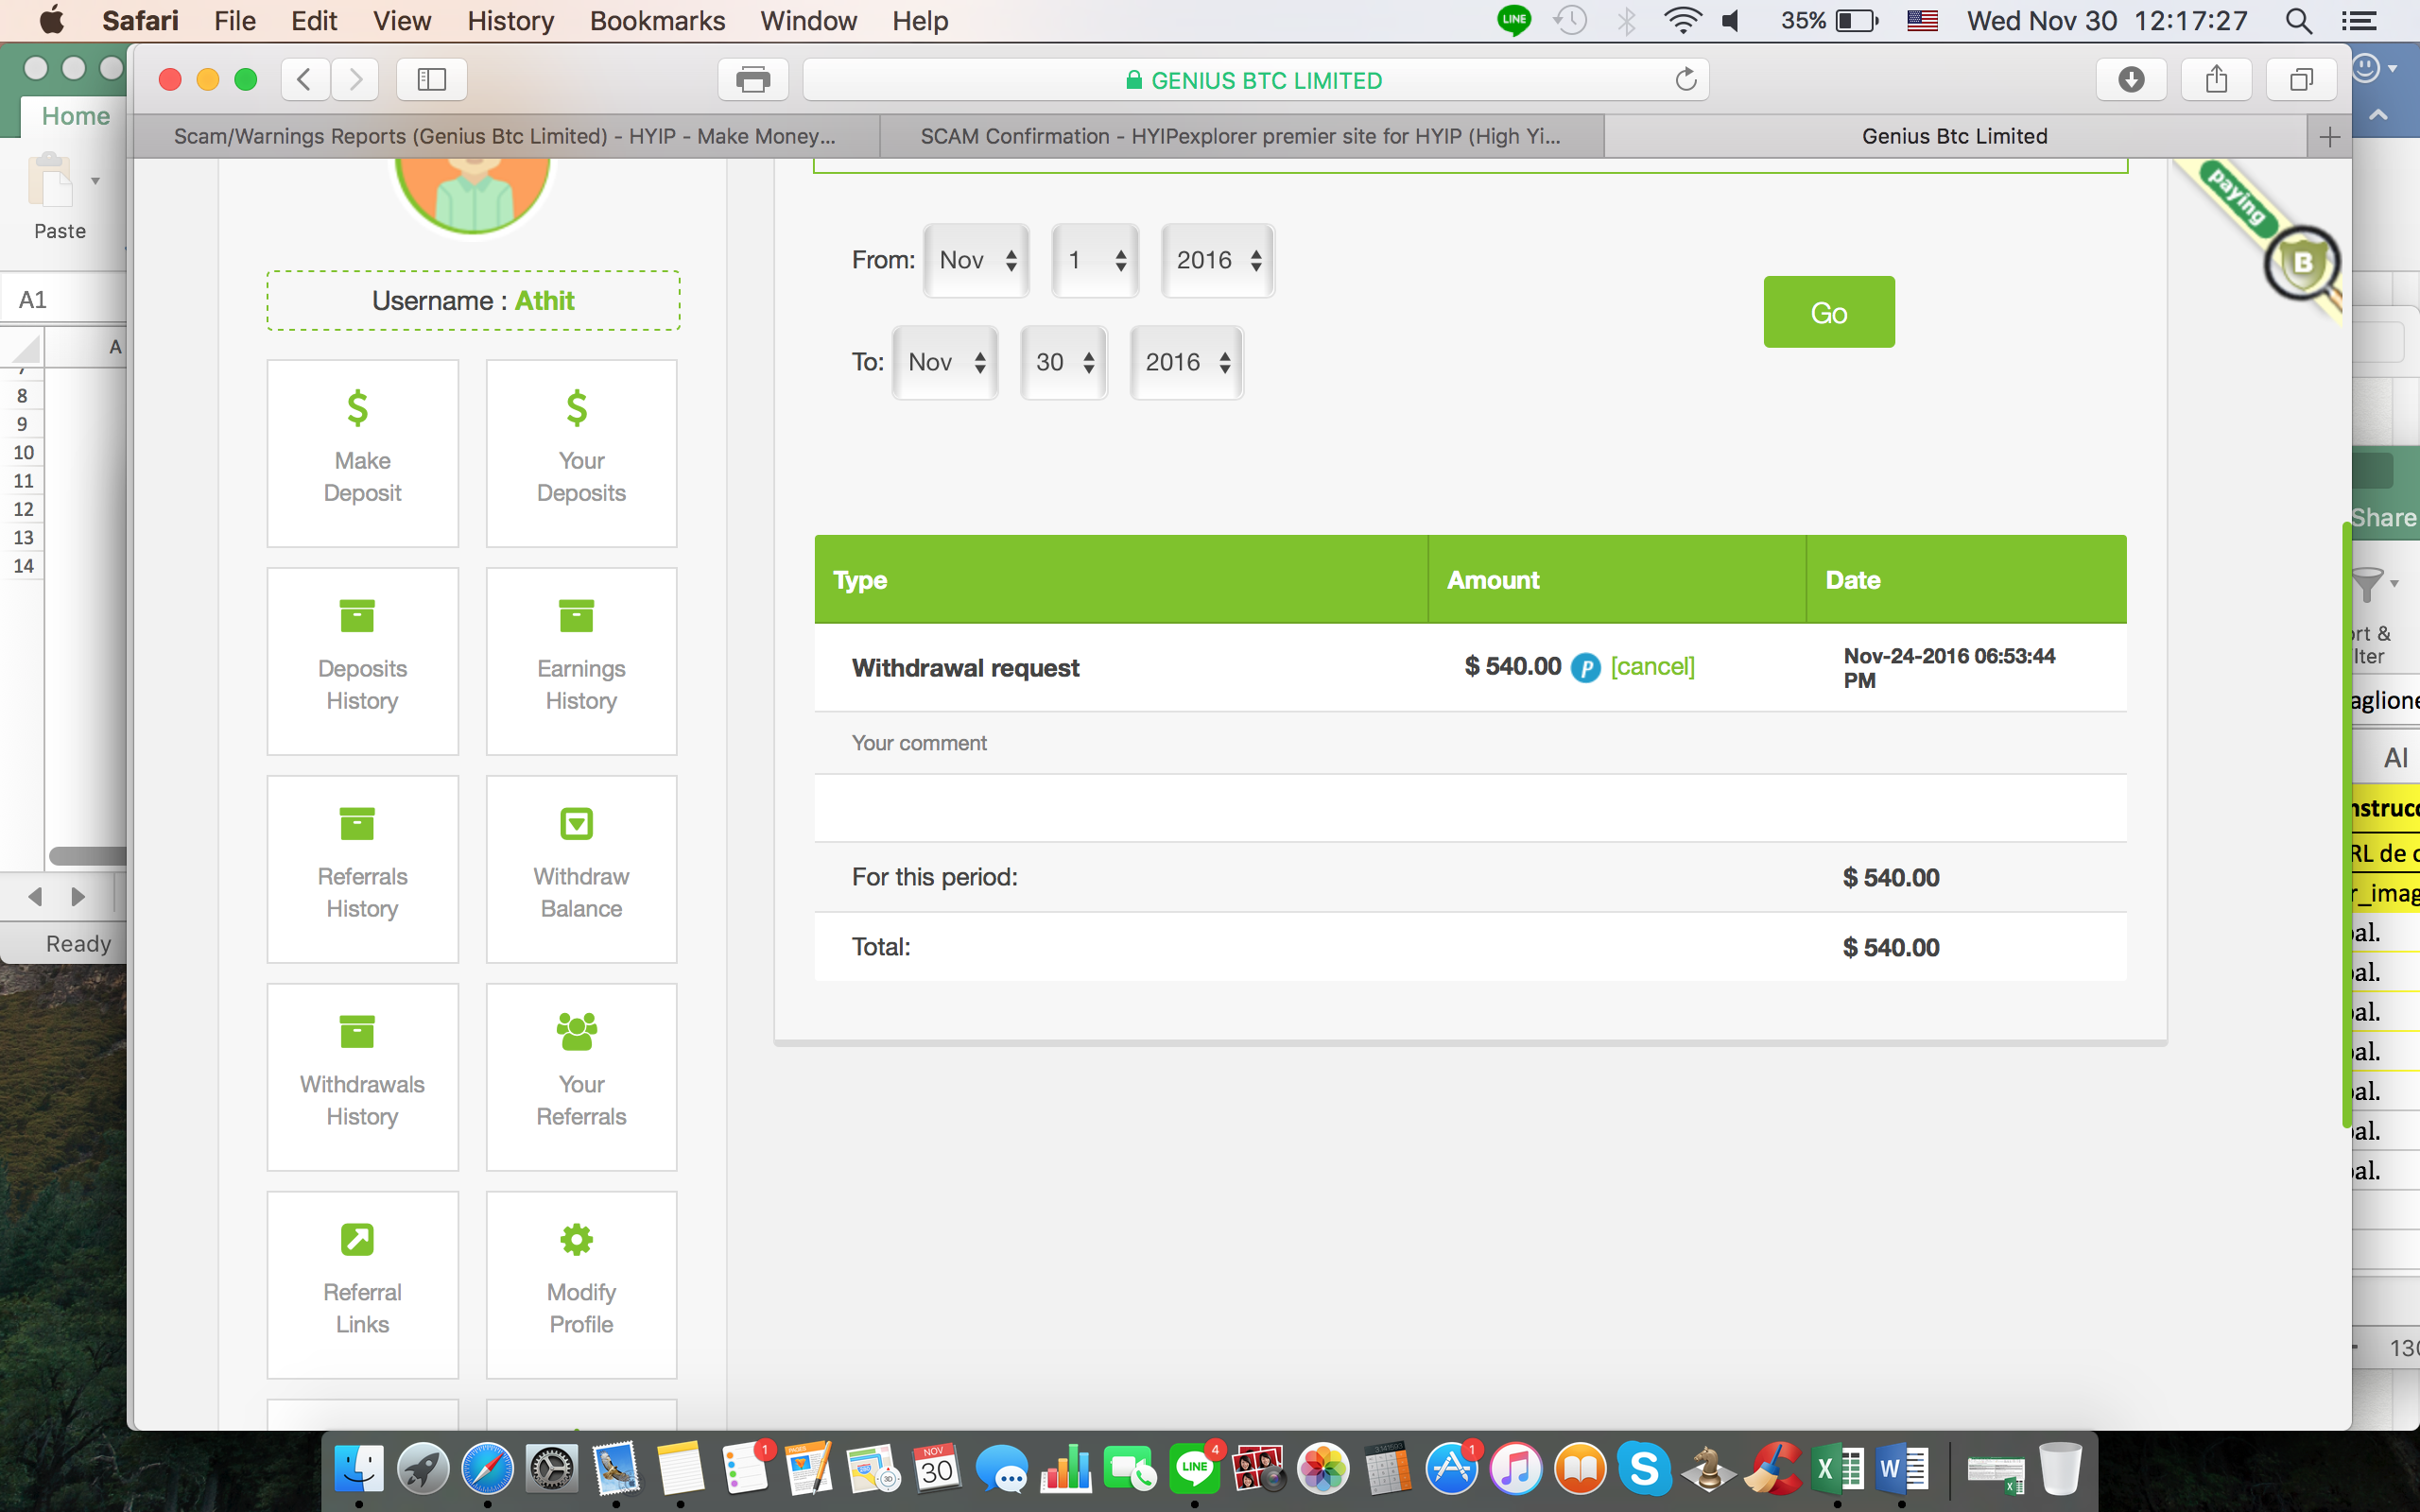
Task: Click Safari downloads icon
Action: coord(2131,80)
